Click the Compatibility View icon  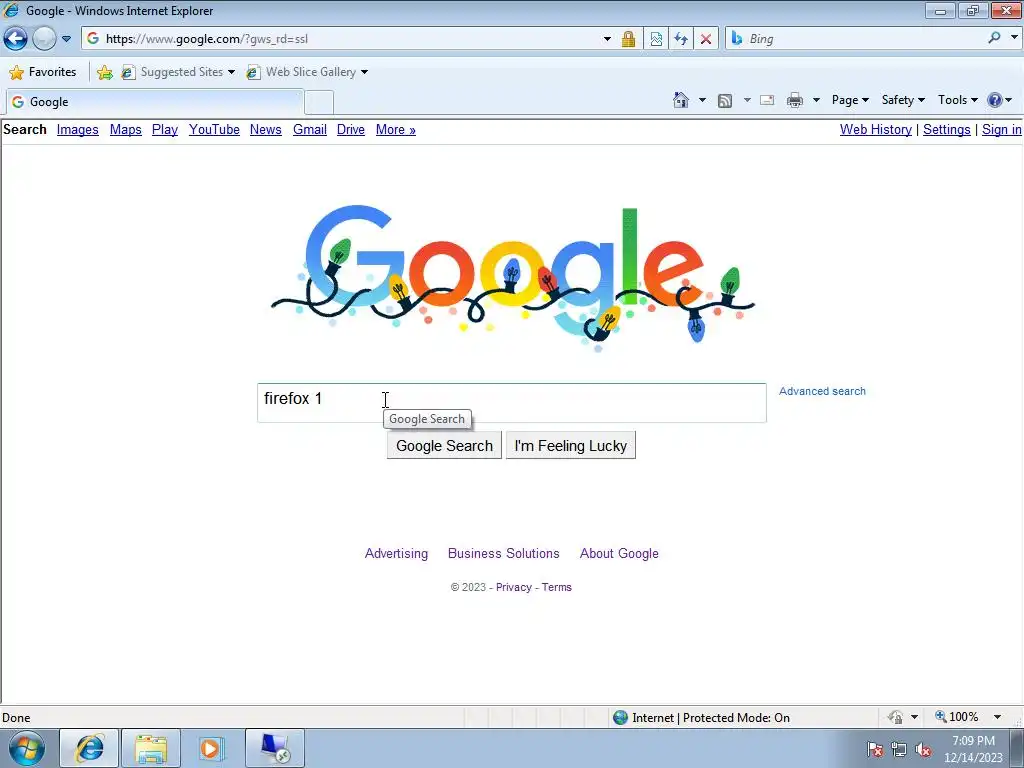tap(656, 39)
